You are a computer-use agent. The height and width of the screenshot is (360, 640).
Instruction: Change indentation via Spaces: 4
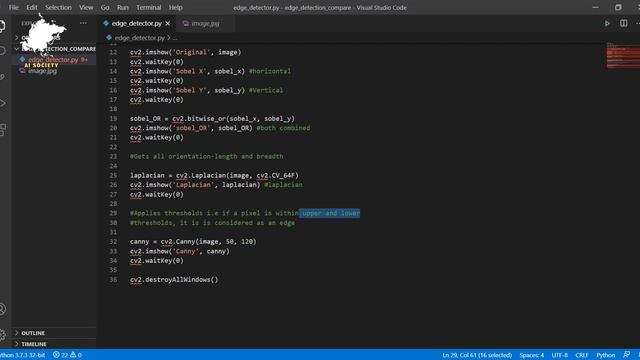click(531, 355)
